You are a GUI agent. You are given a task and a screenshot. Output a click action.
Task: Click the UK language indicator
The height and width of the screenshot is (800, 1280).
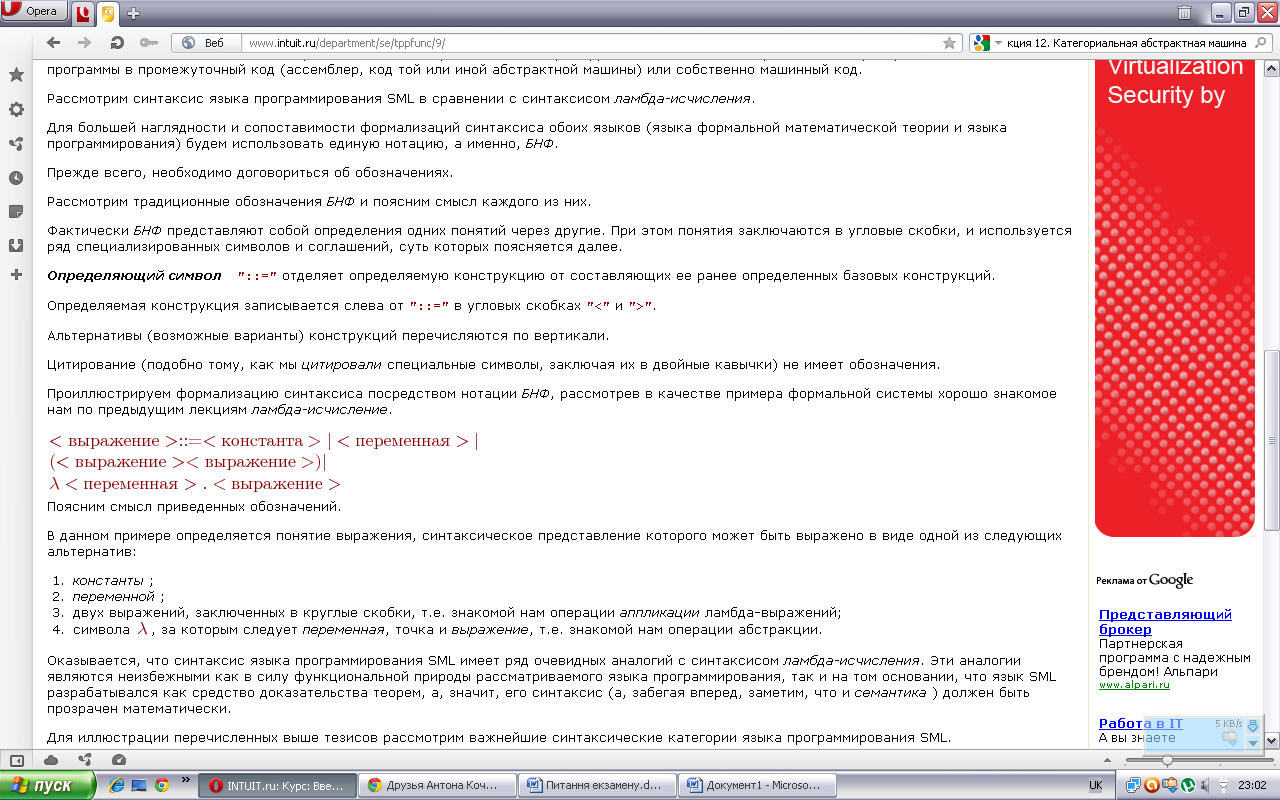[1096, 786]
